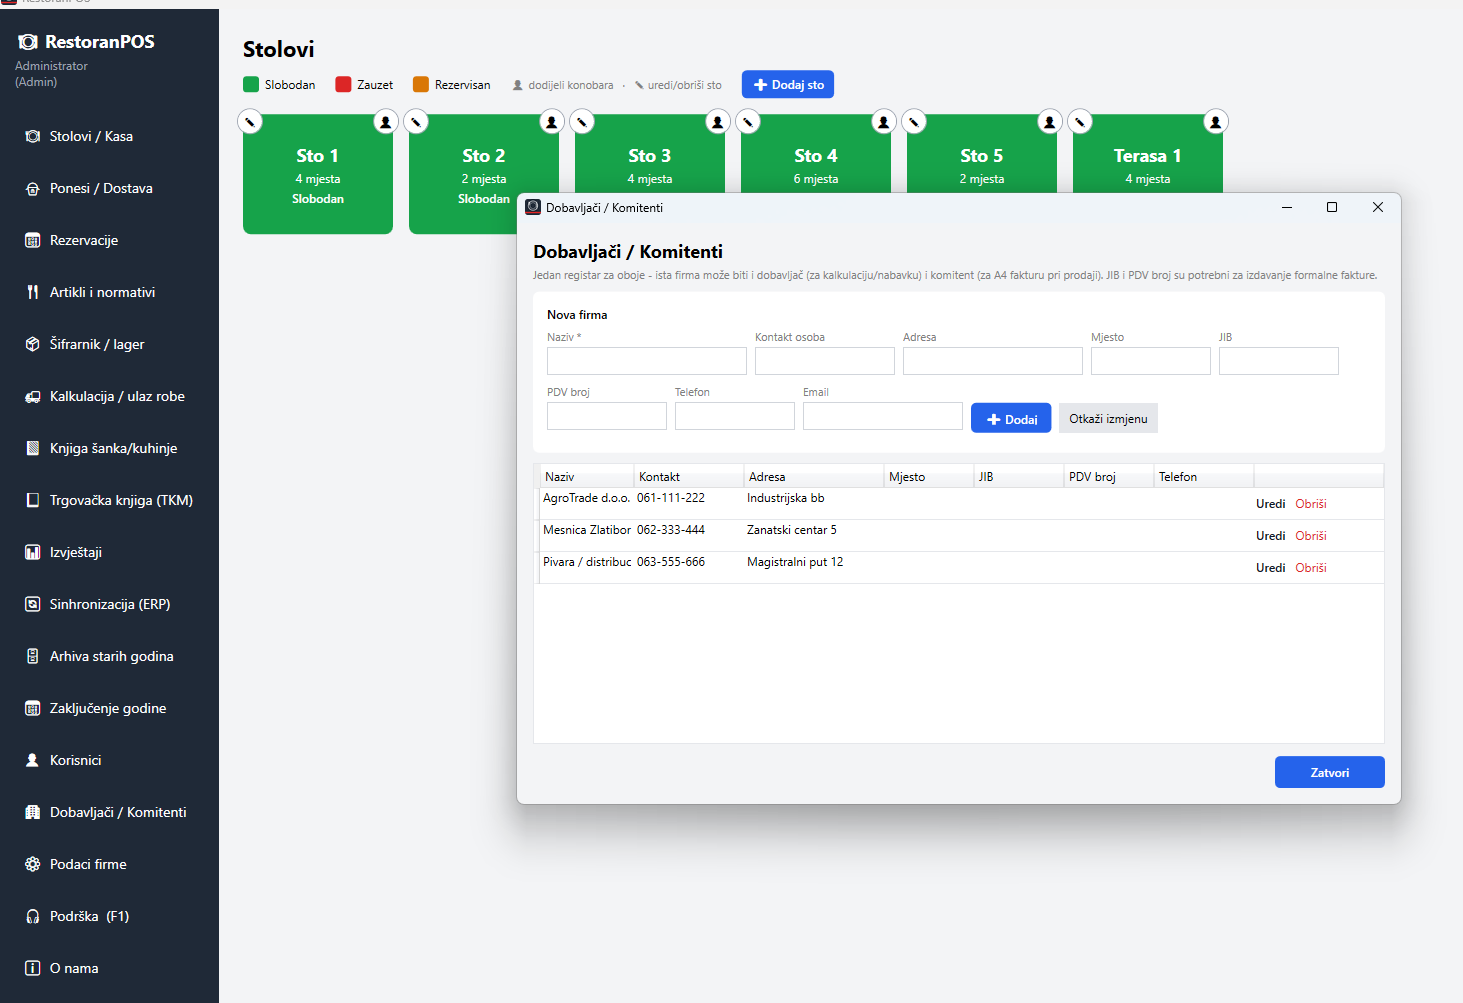Click the edit pencil icon on Sto 3

click(582, 122)
